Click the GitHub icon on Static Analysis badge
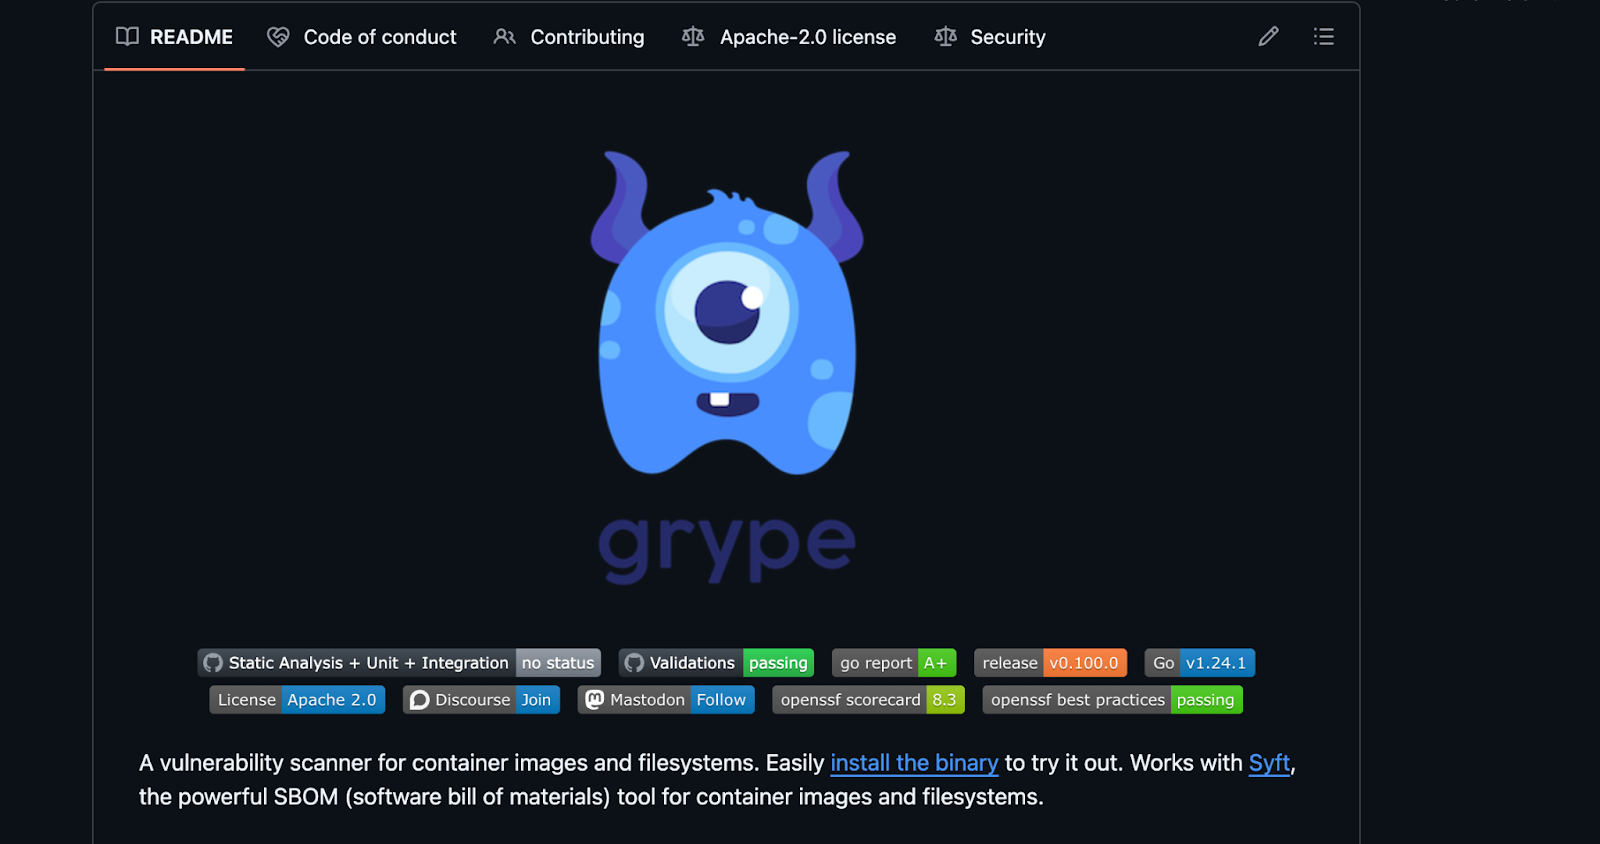The width and height of the screenshot is (1600, 844). click(x=213, y=663)
